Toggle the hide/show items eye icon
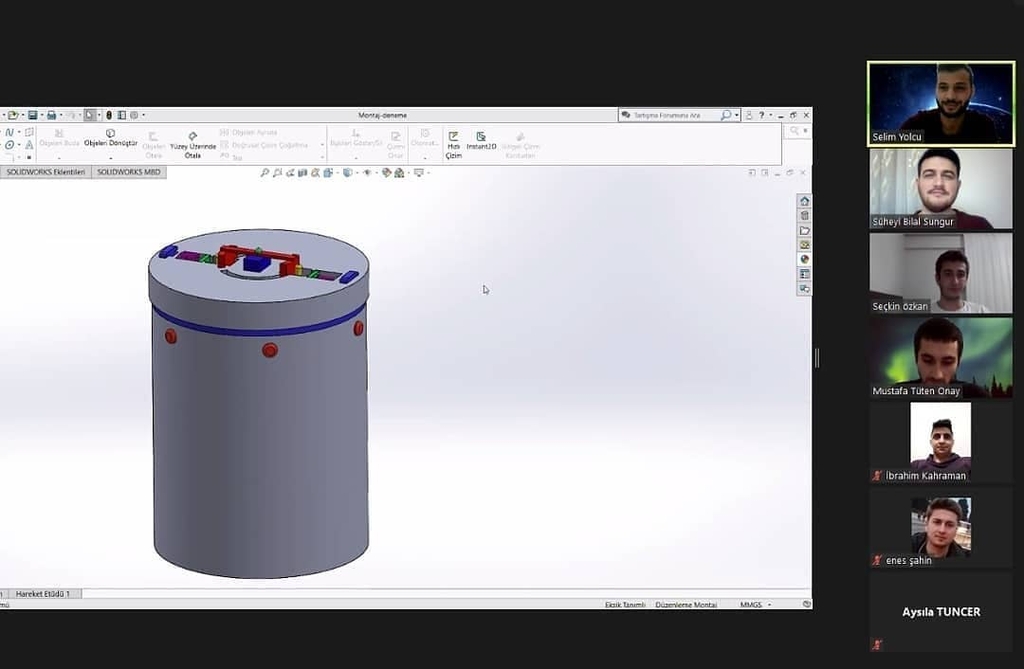This screenshot has height=669, width=1024. (367, 173)
